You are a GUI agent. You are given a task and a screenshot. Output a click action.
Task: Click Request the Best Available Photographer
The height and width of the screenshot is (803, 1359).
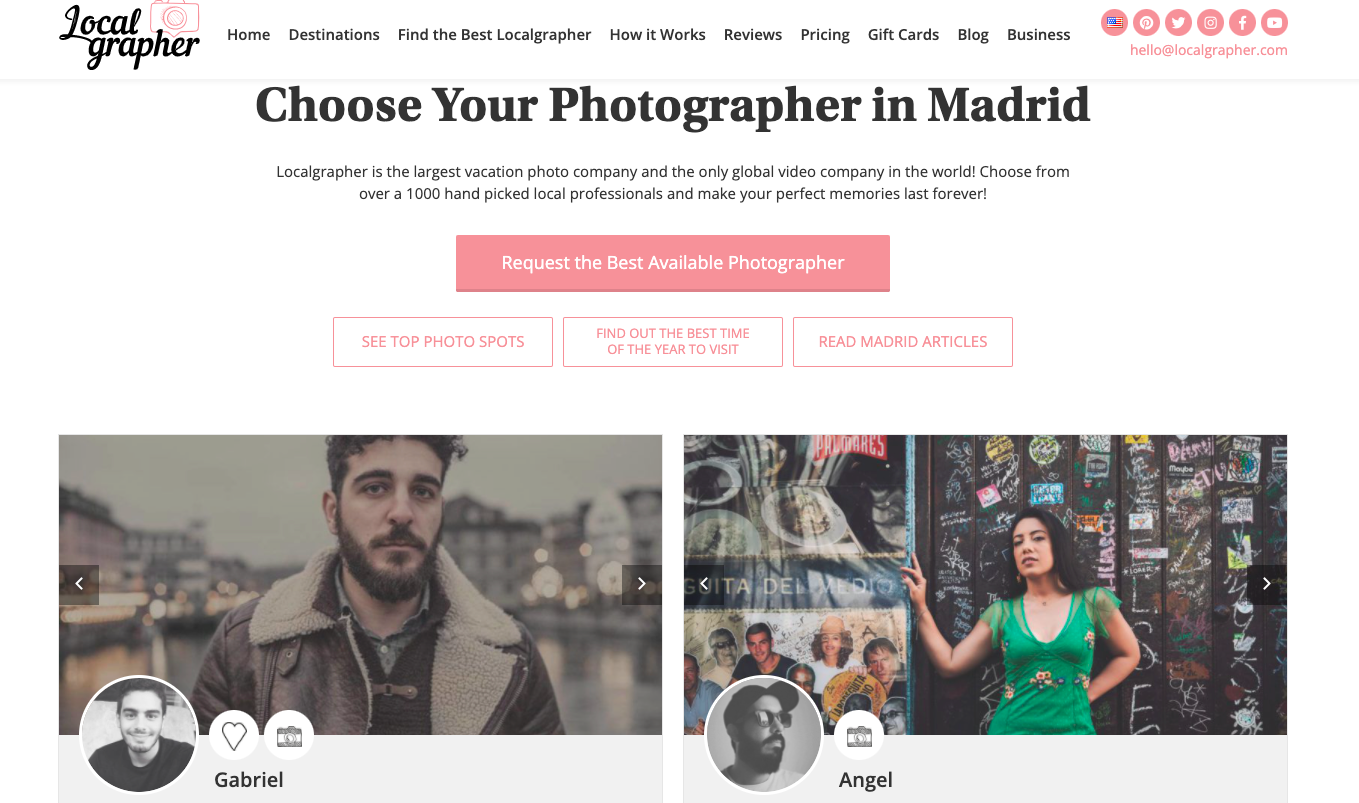[x=673, y=263]
